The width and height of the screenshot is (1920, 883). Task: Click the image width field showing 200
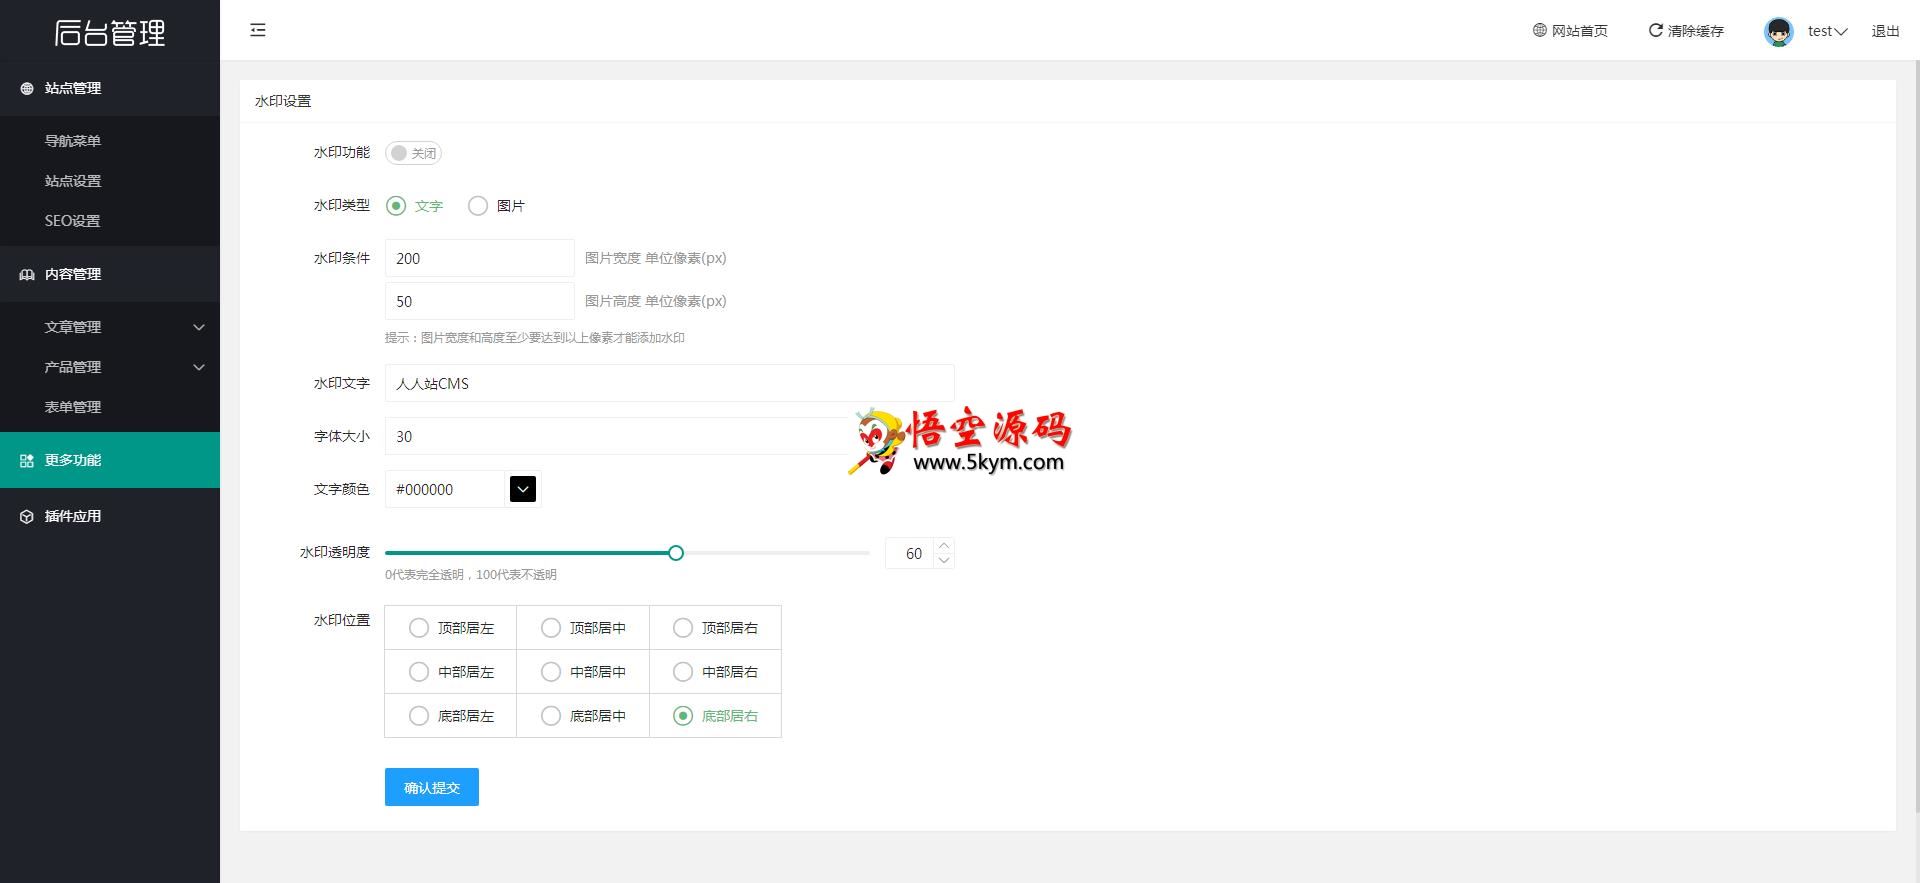[x=480, y=258]
